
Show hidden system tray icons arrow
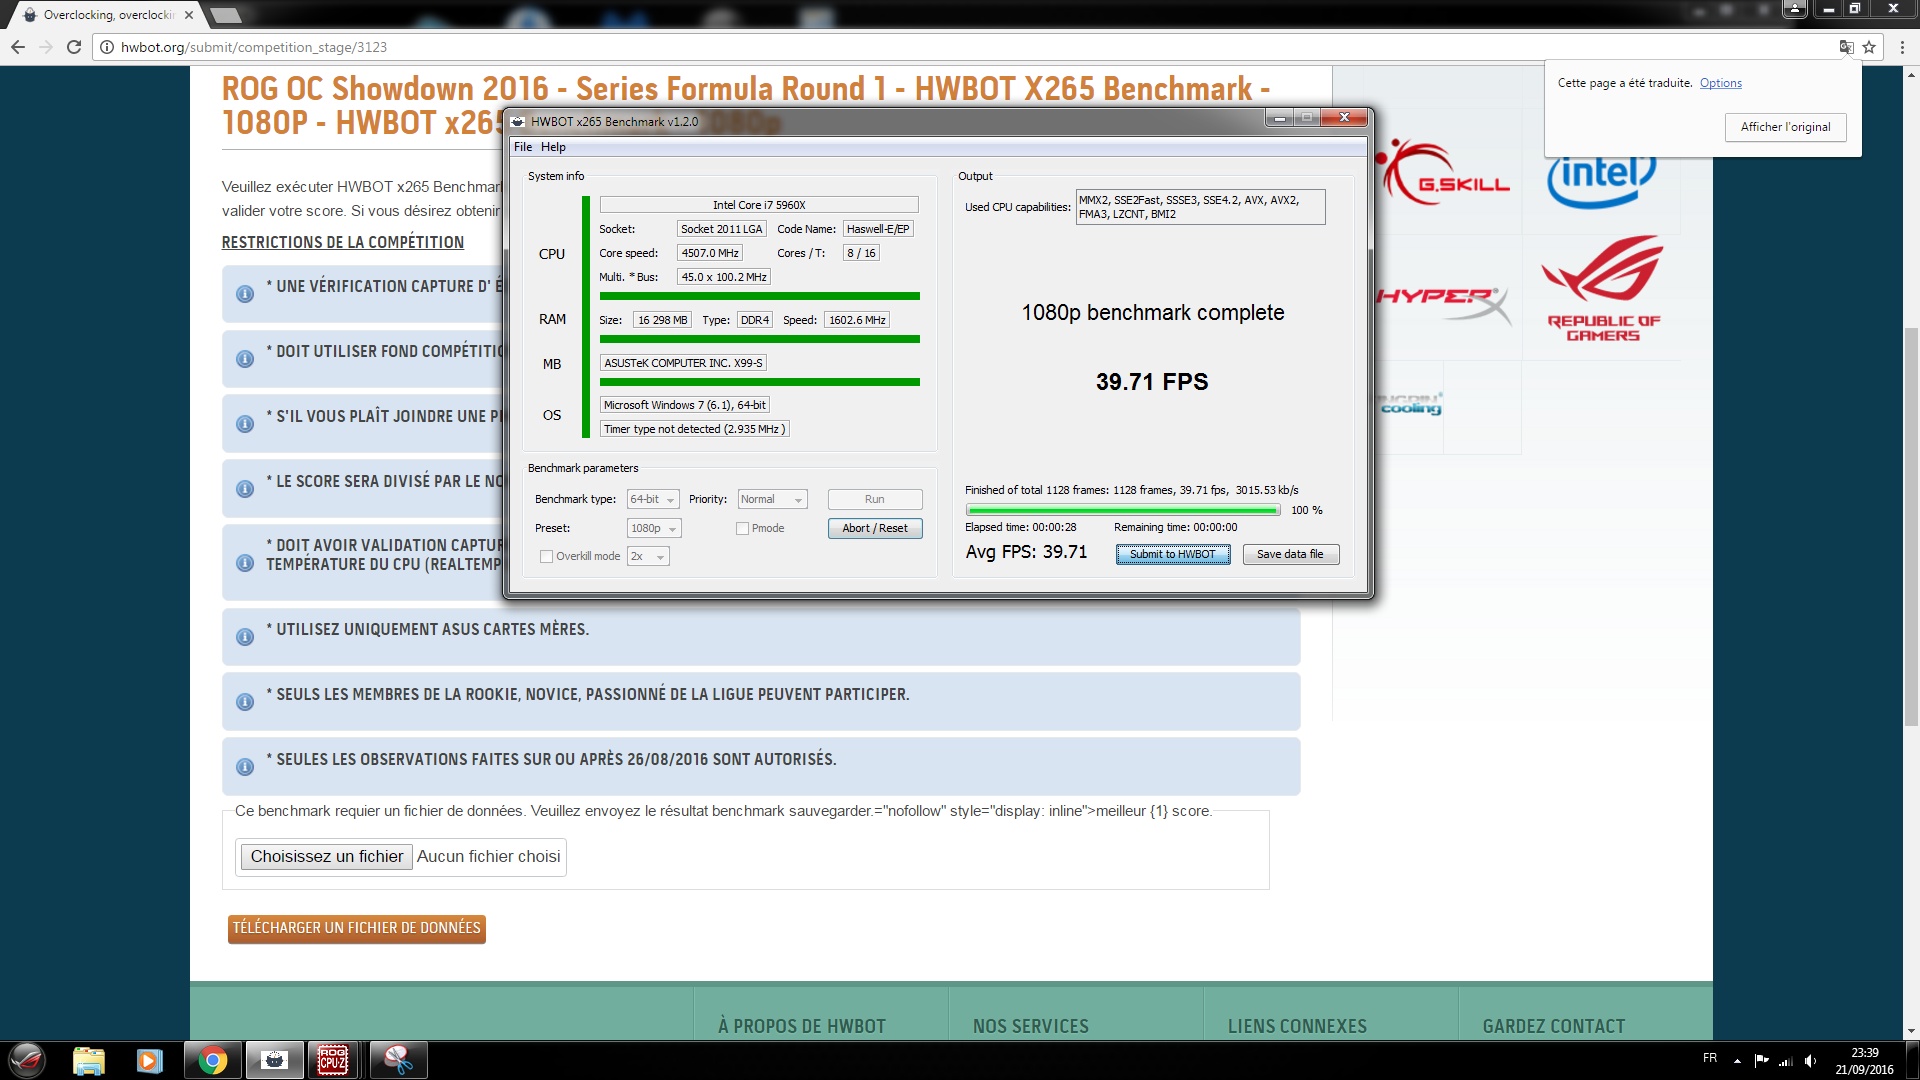point(1737,1061)
